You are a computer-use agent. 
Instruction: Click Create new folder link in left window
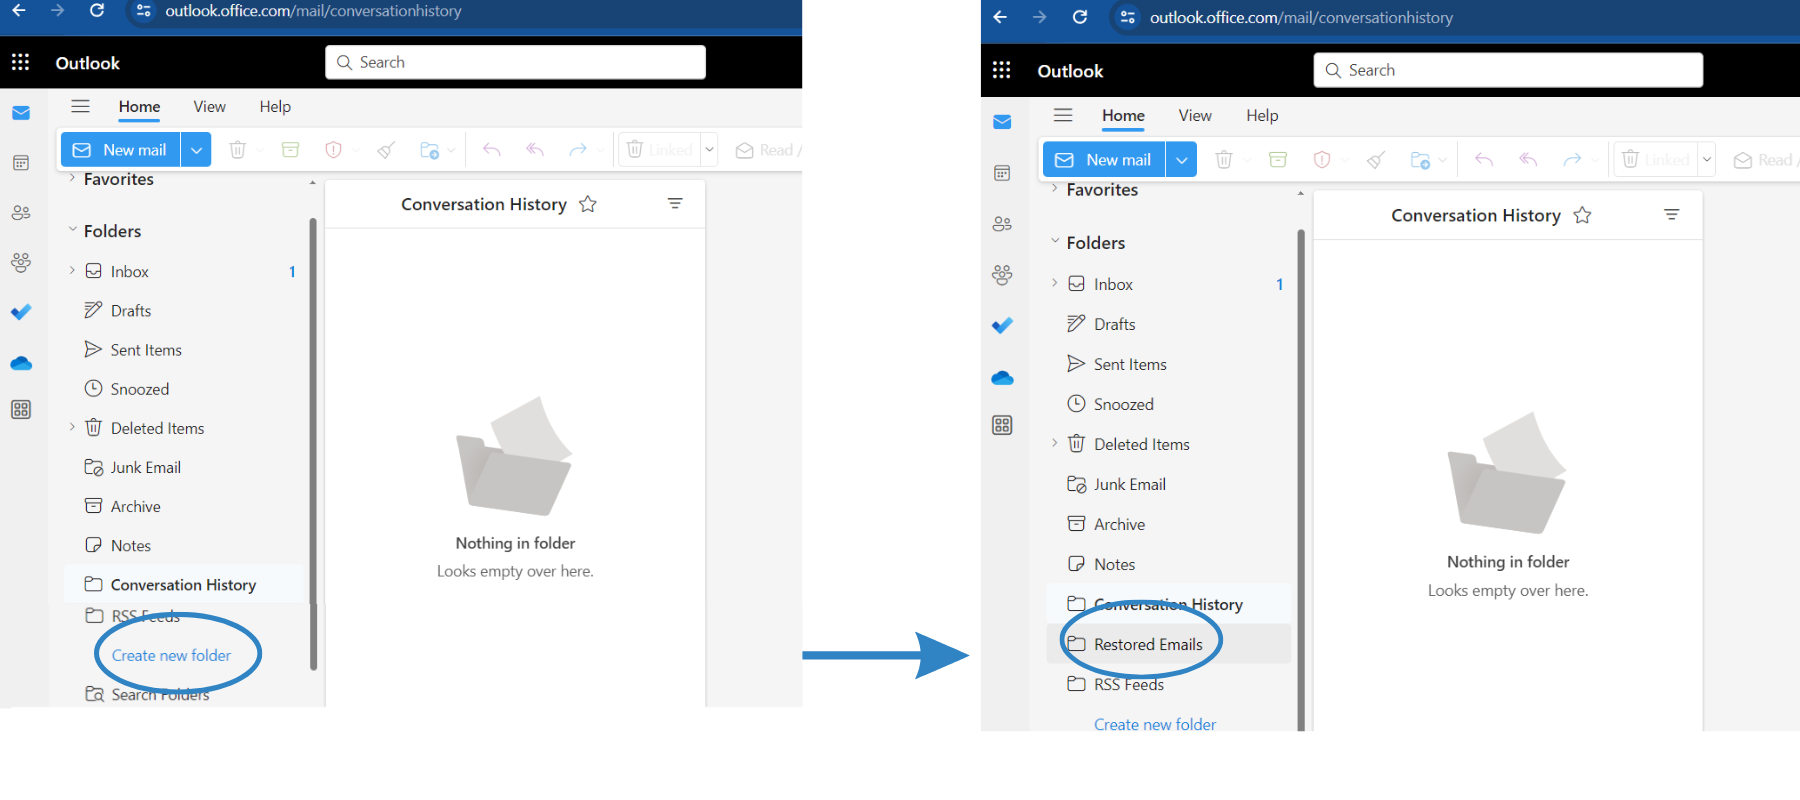[x=171, y=655]
